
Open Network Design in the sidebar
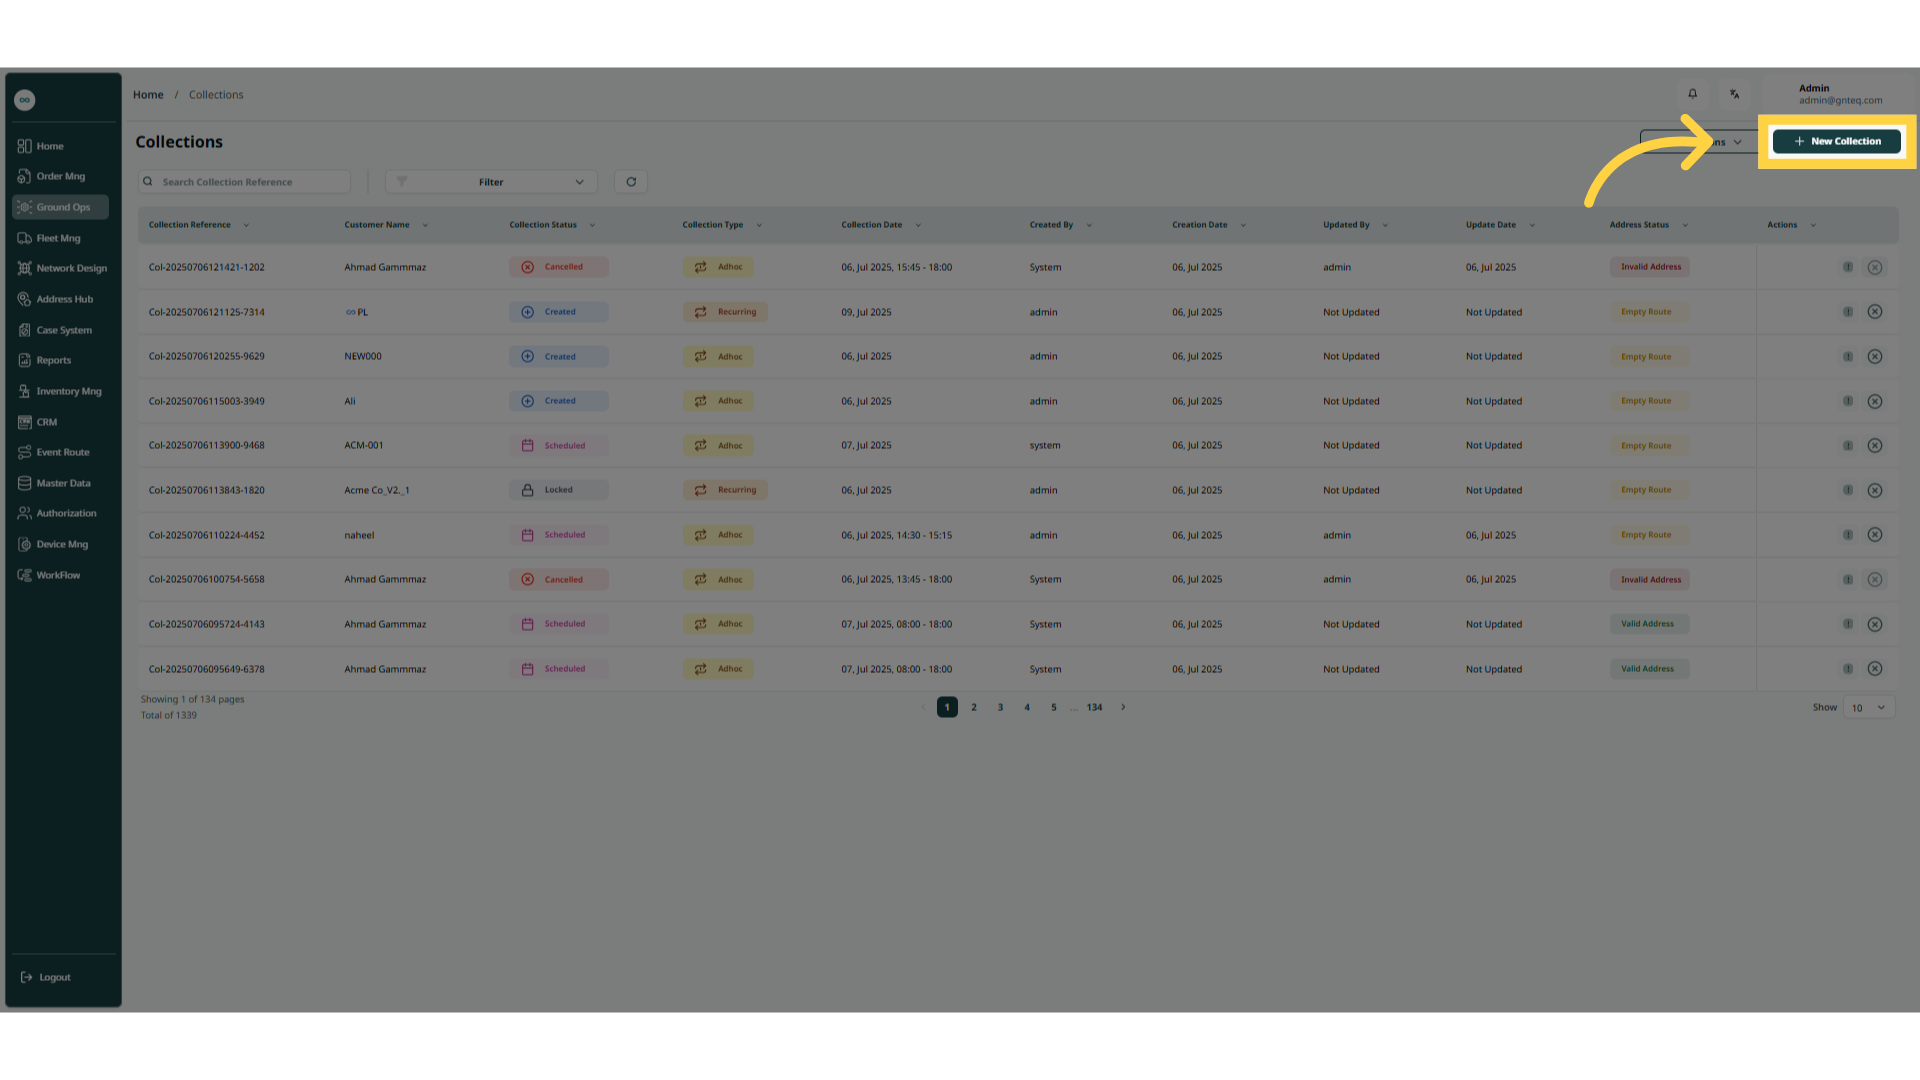[x=62, y=268]
